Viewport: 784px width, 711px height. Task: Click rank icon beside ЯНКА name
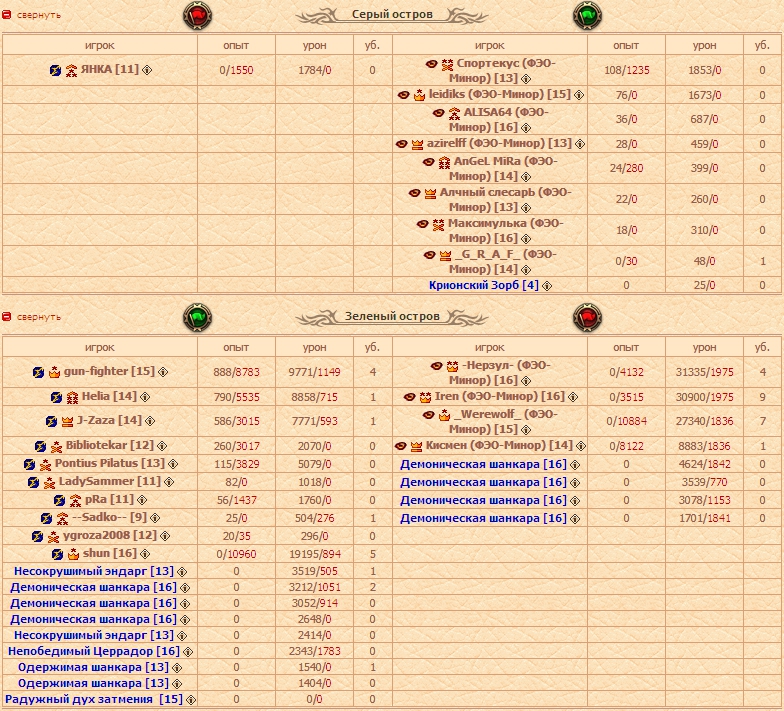tap(72, 70)
